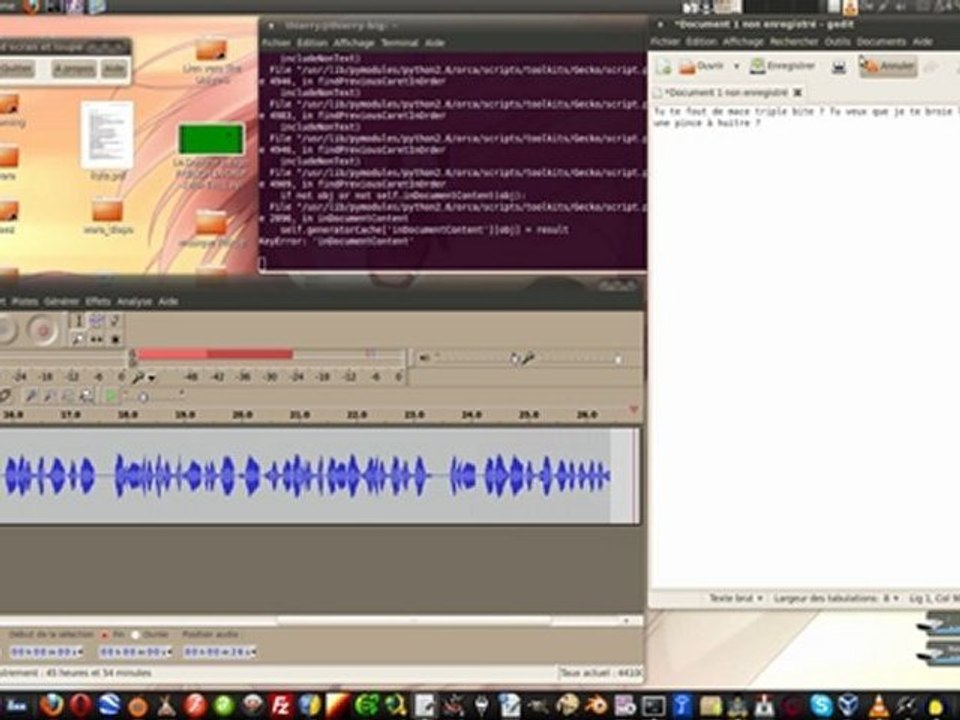Select the Audacity Multi-tool asterisk
The image size is (960, 720).
114,339
